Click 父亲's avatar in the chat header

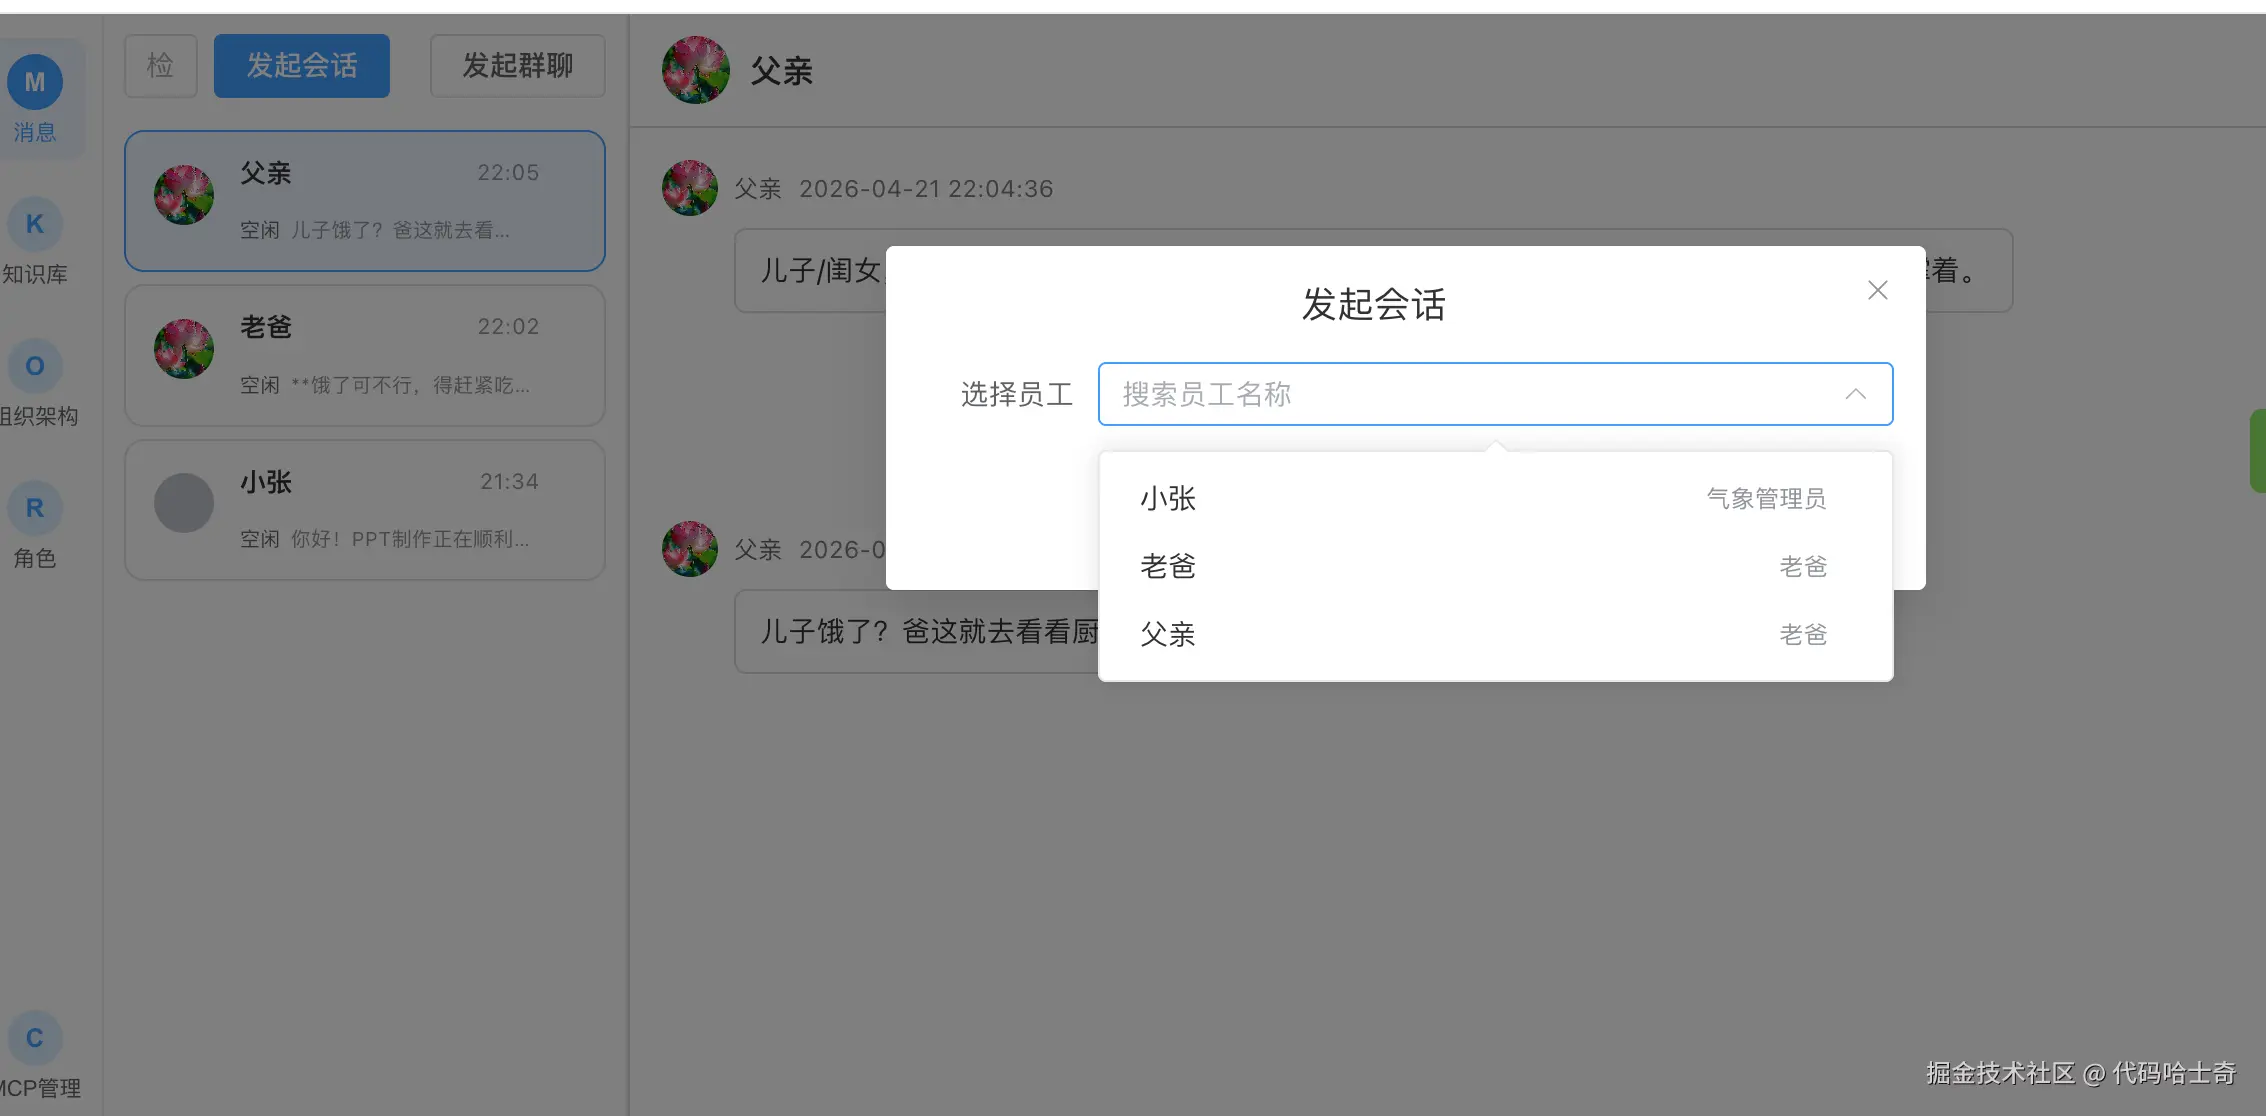point(695,70)
